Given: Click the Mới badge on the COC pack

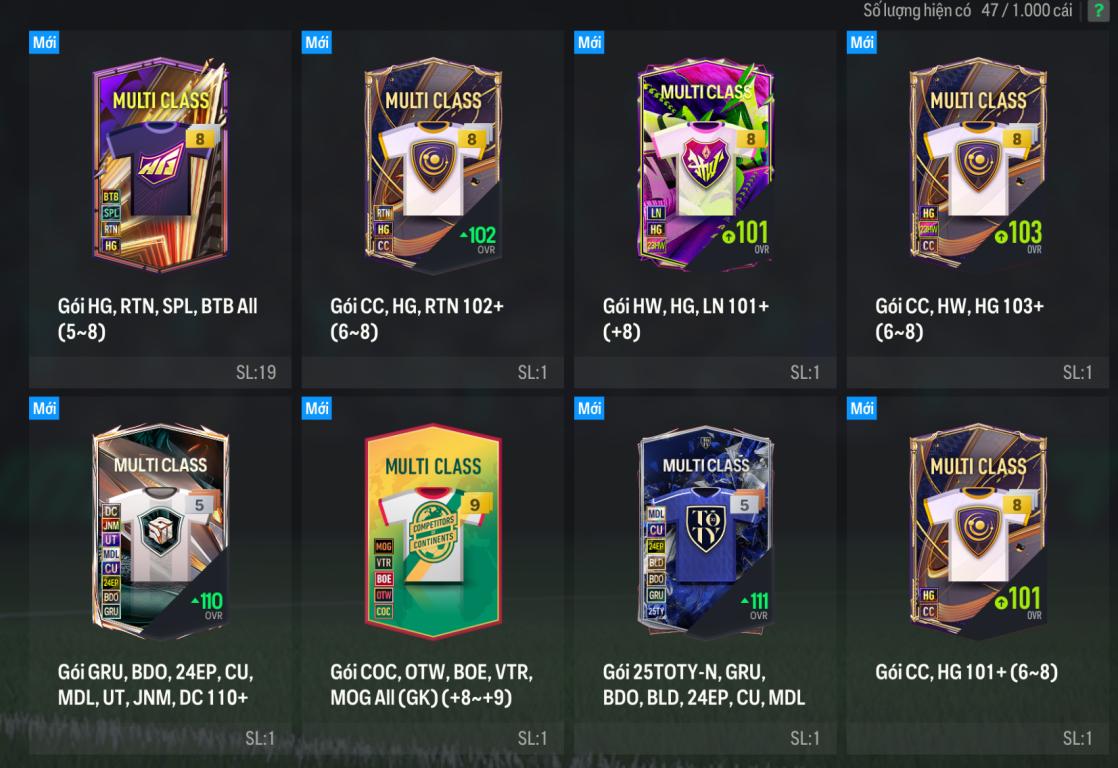Looking at the screenshot, I should pos(317,408).
